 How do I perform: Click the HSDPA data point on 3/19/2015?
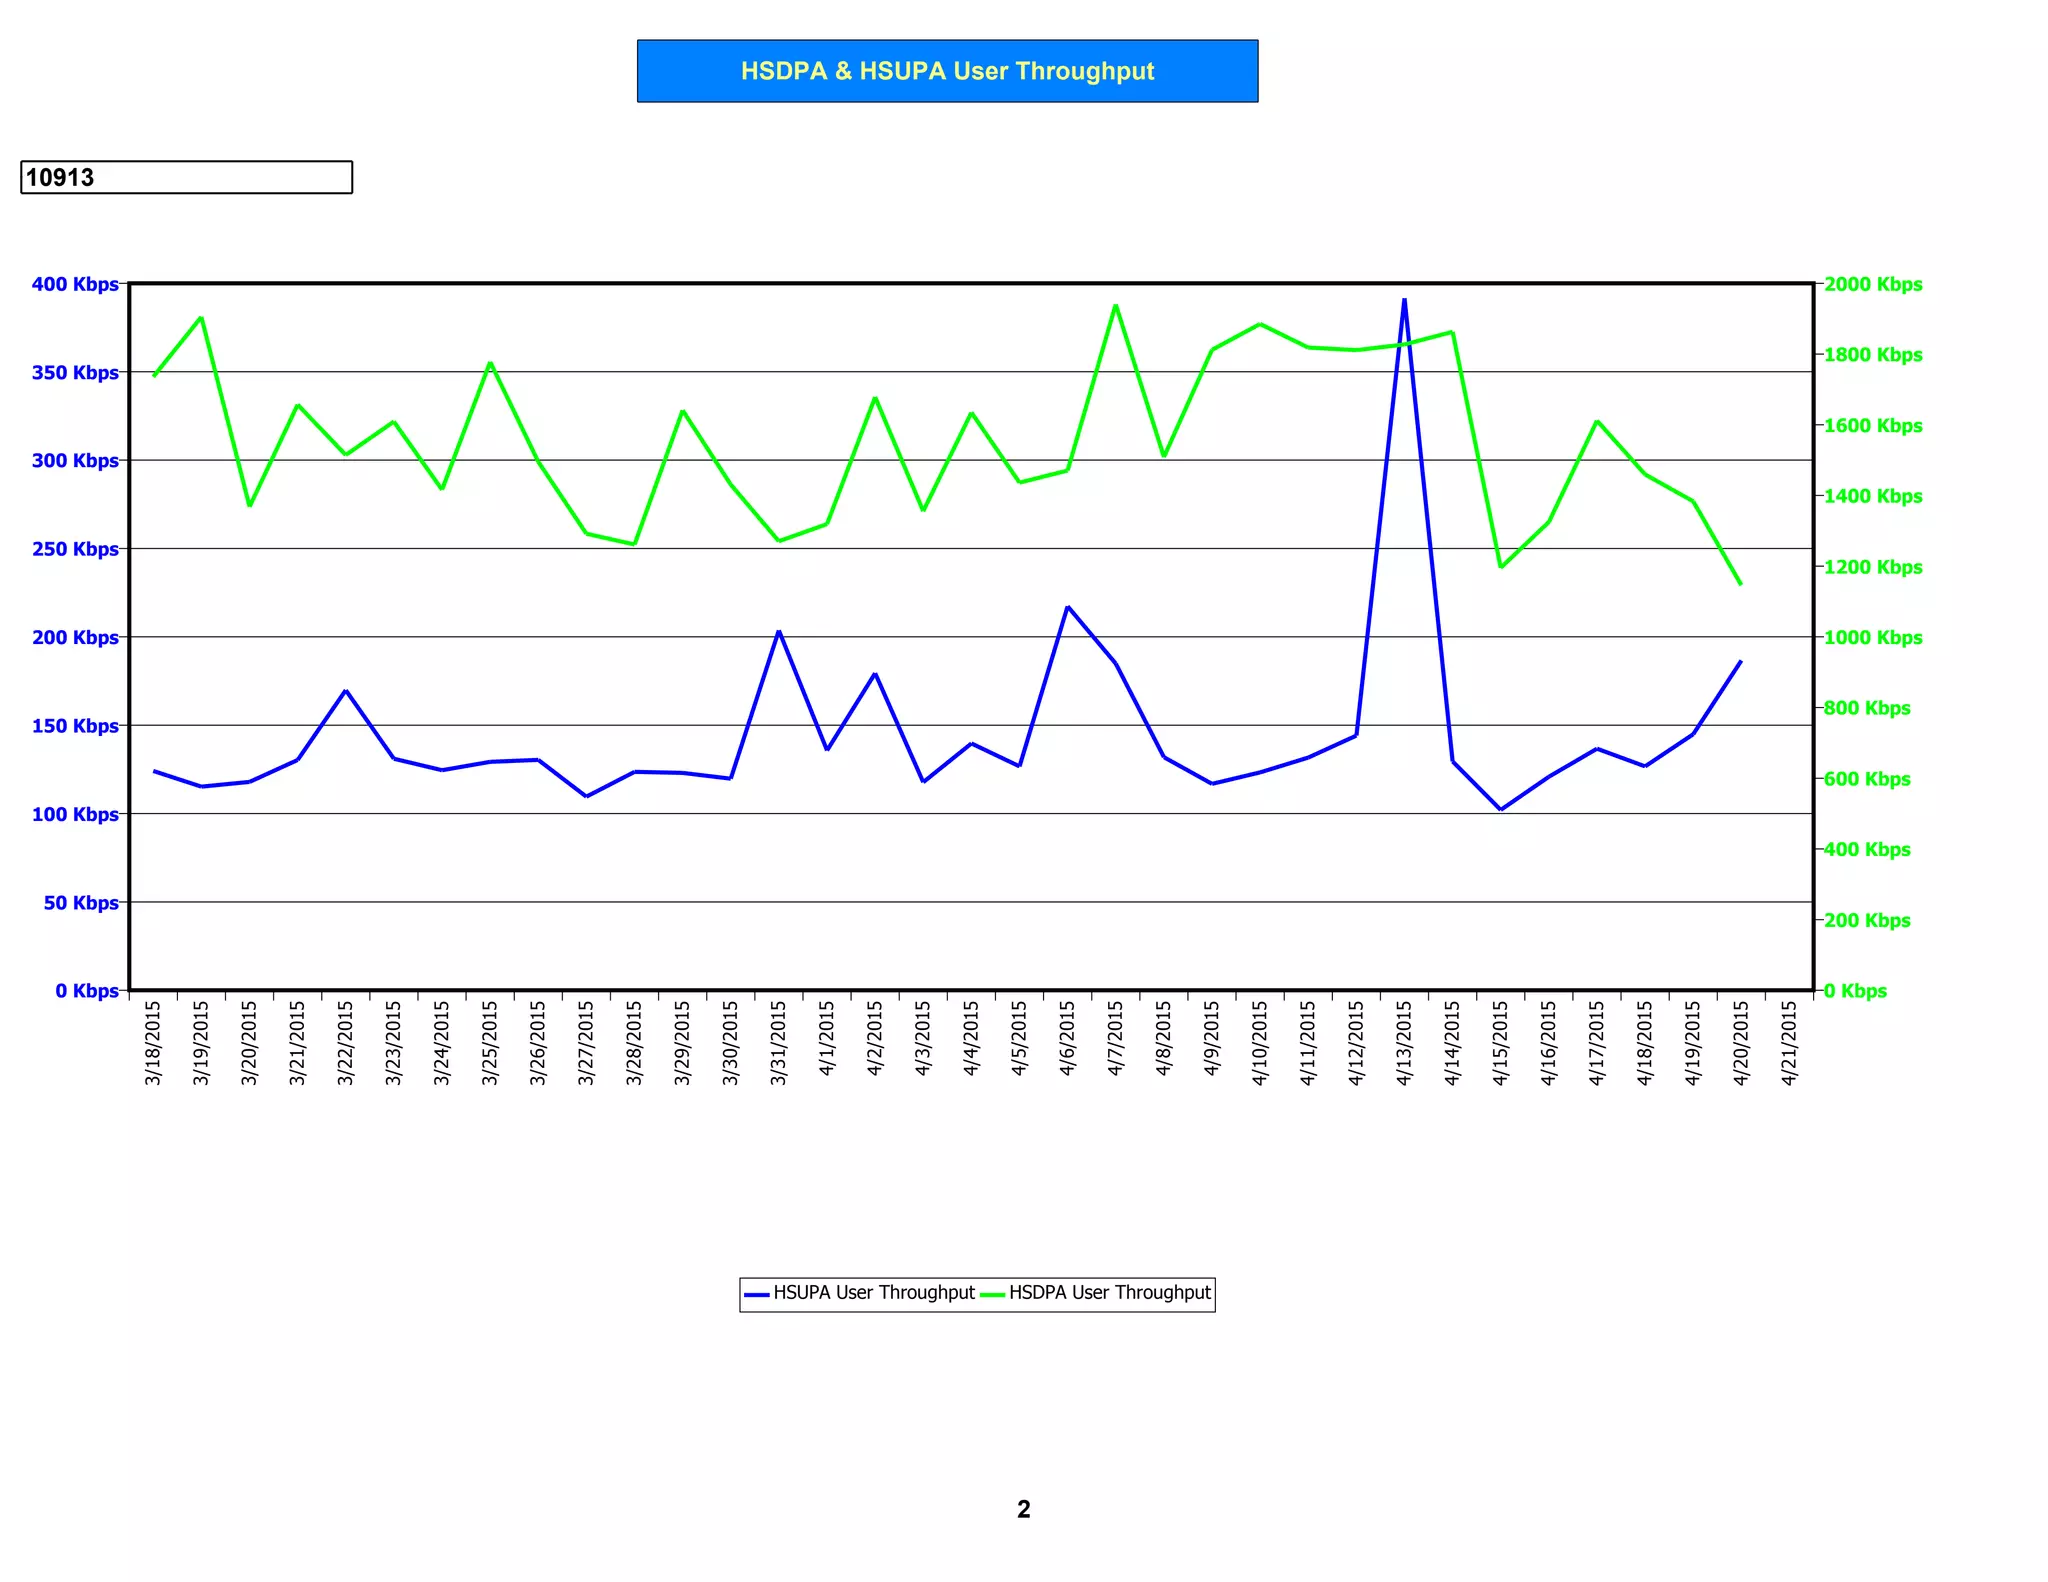(201, 318)
